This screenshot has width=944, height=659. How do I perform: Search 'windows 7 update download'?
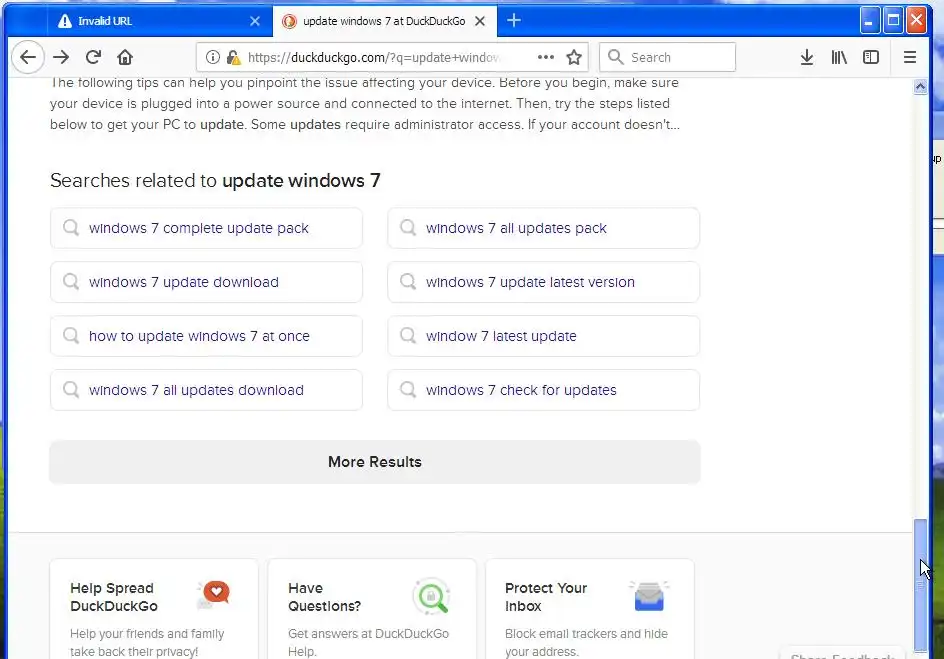pyautogui.click(x=206, y=282)
